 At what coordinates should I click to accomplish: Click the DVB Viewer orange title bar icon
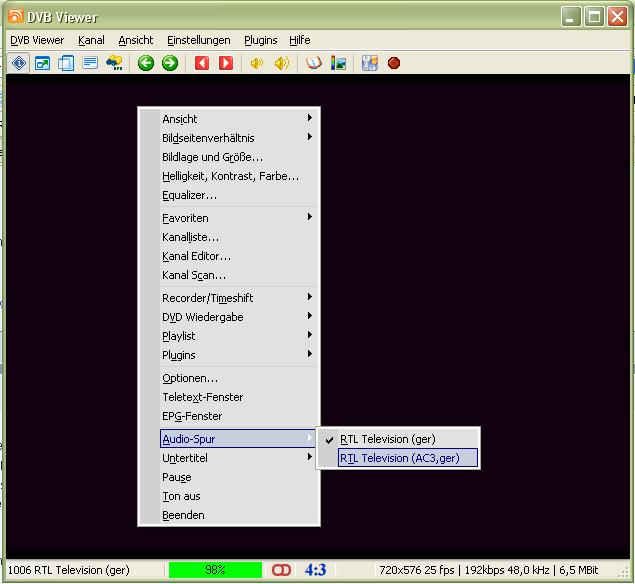(x=16, y=17)
